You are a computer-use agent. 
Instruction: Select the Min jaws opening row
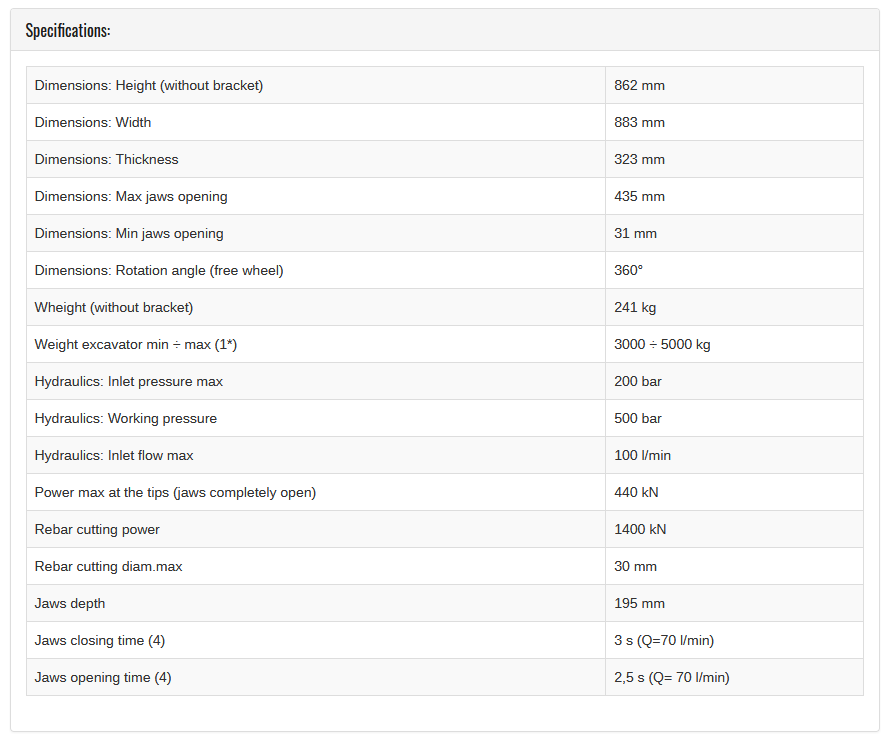[x=445, y=233]
